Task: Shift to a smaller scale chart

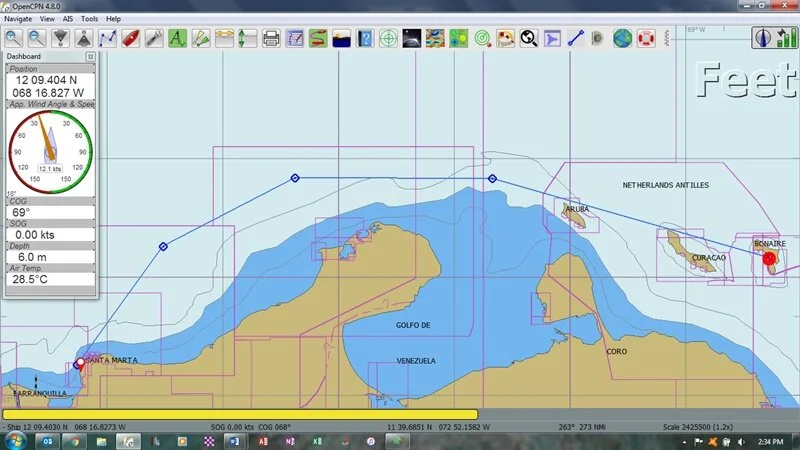Action: [84, 38]
